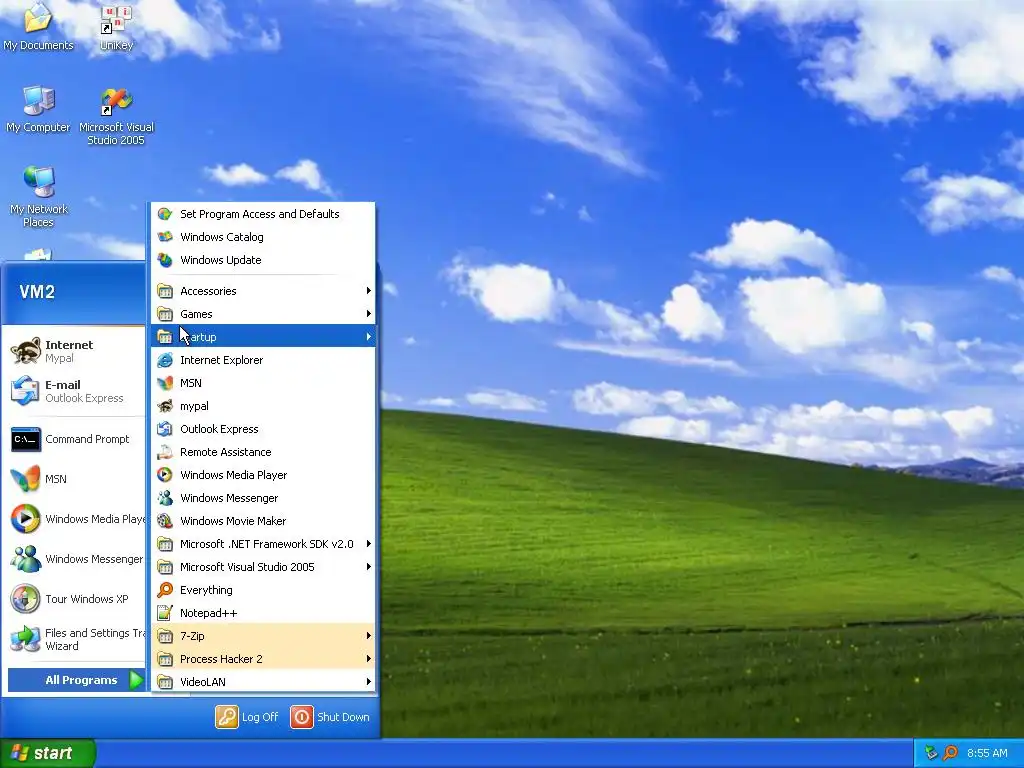Click the VM2 user name header
The width and height of the screenshot is (1024, 768).
37,292
